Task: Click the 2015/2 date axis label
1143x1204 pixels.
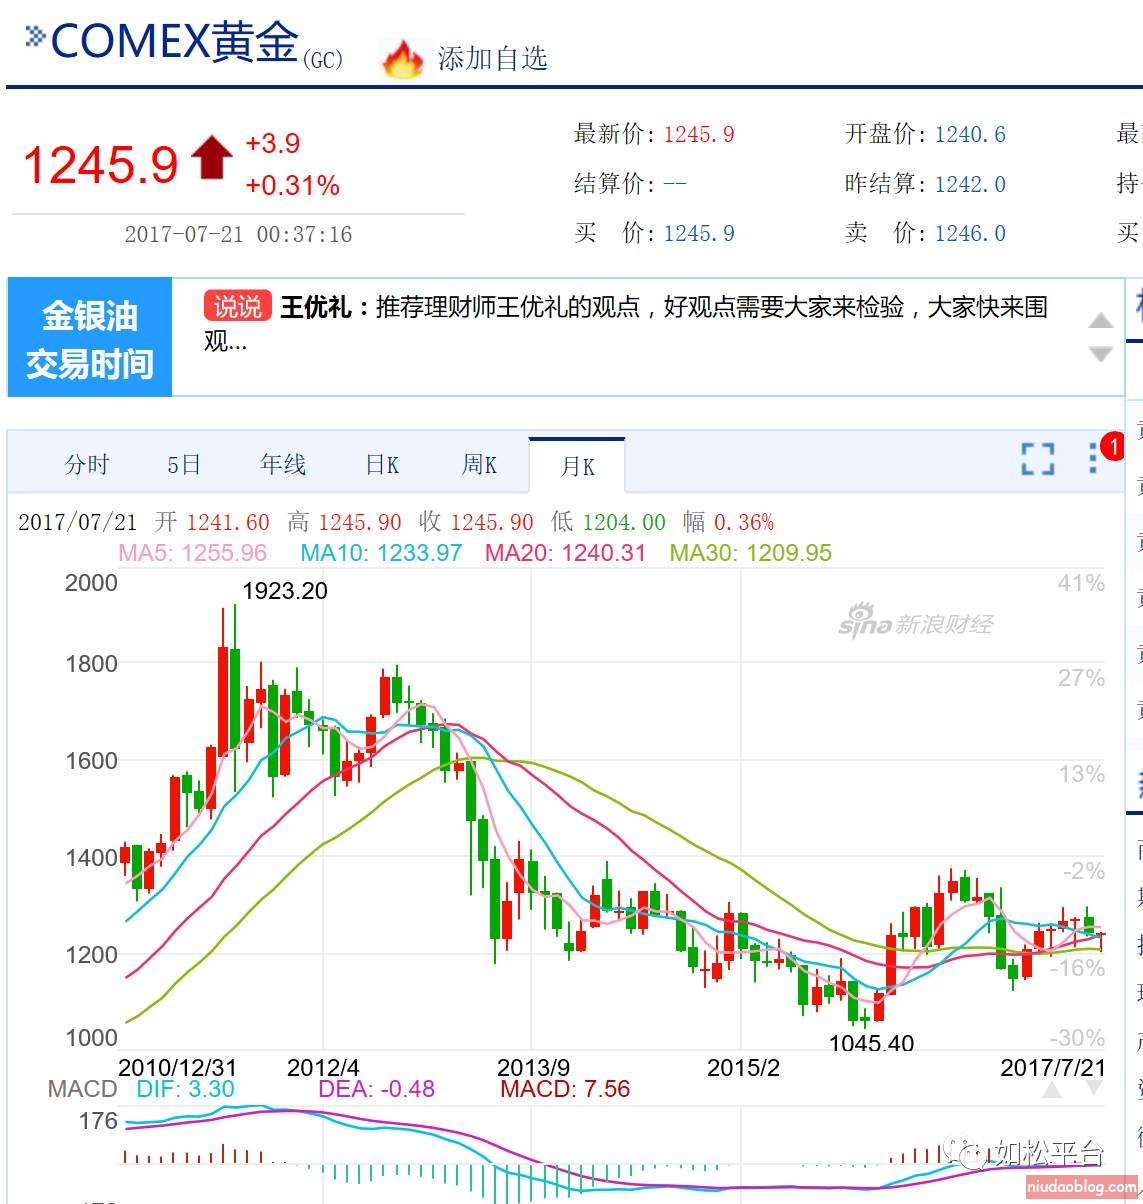Action: point(743,1067)
